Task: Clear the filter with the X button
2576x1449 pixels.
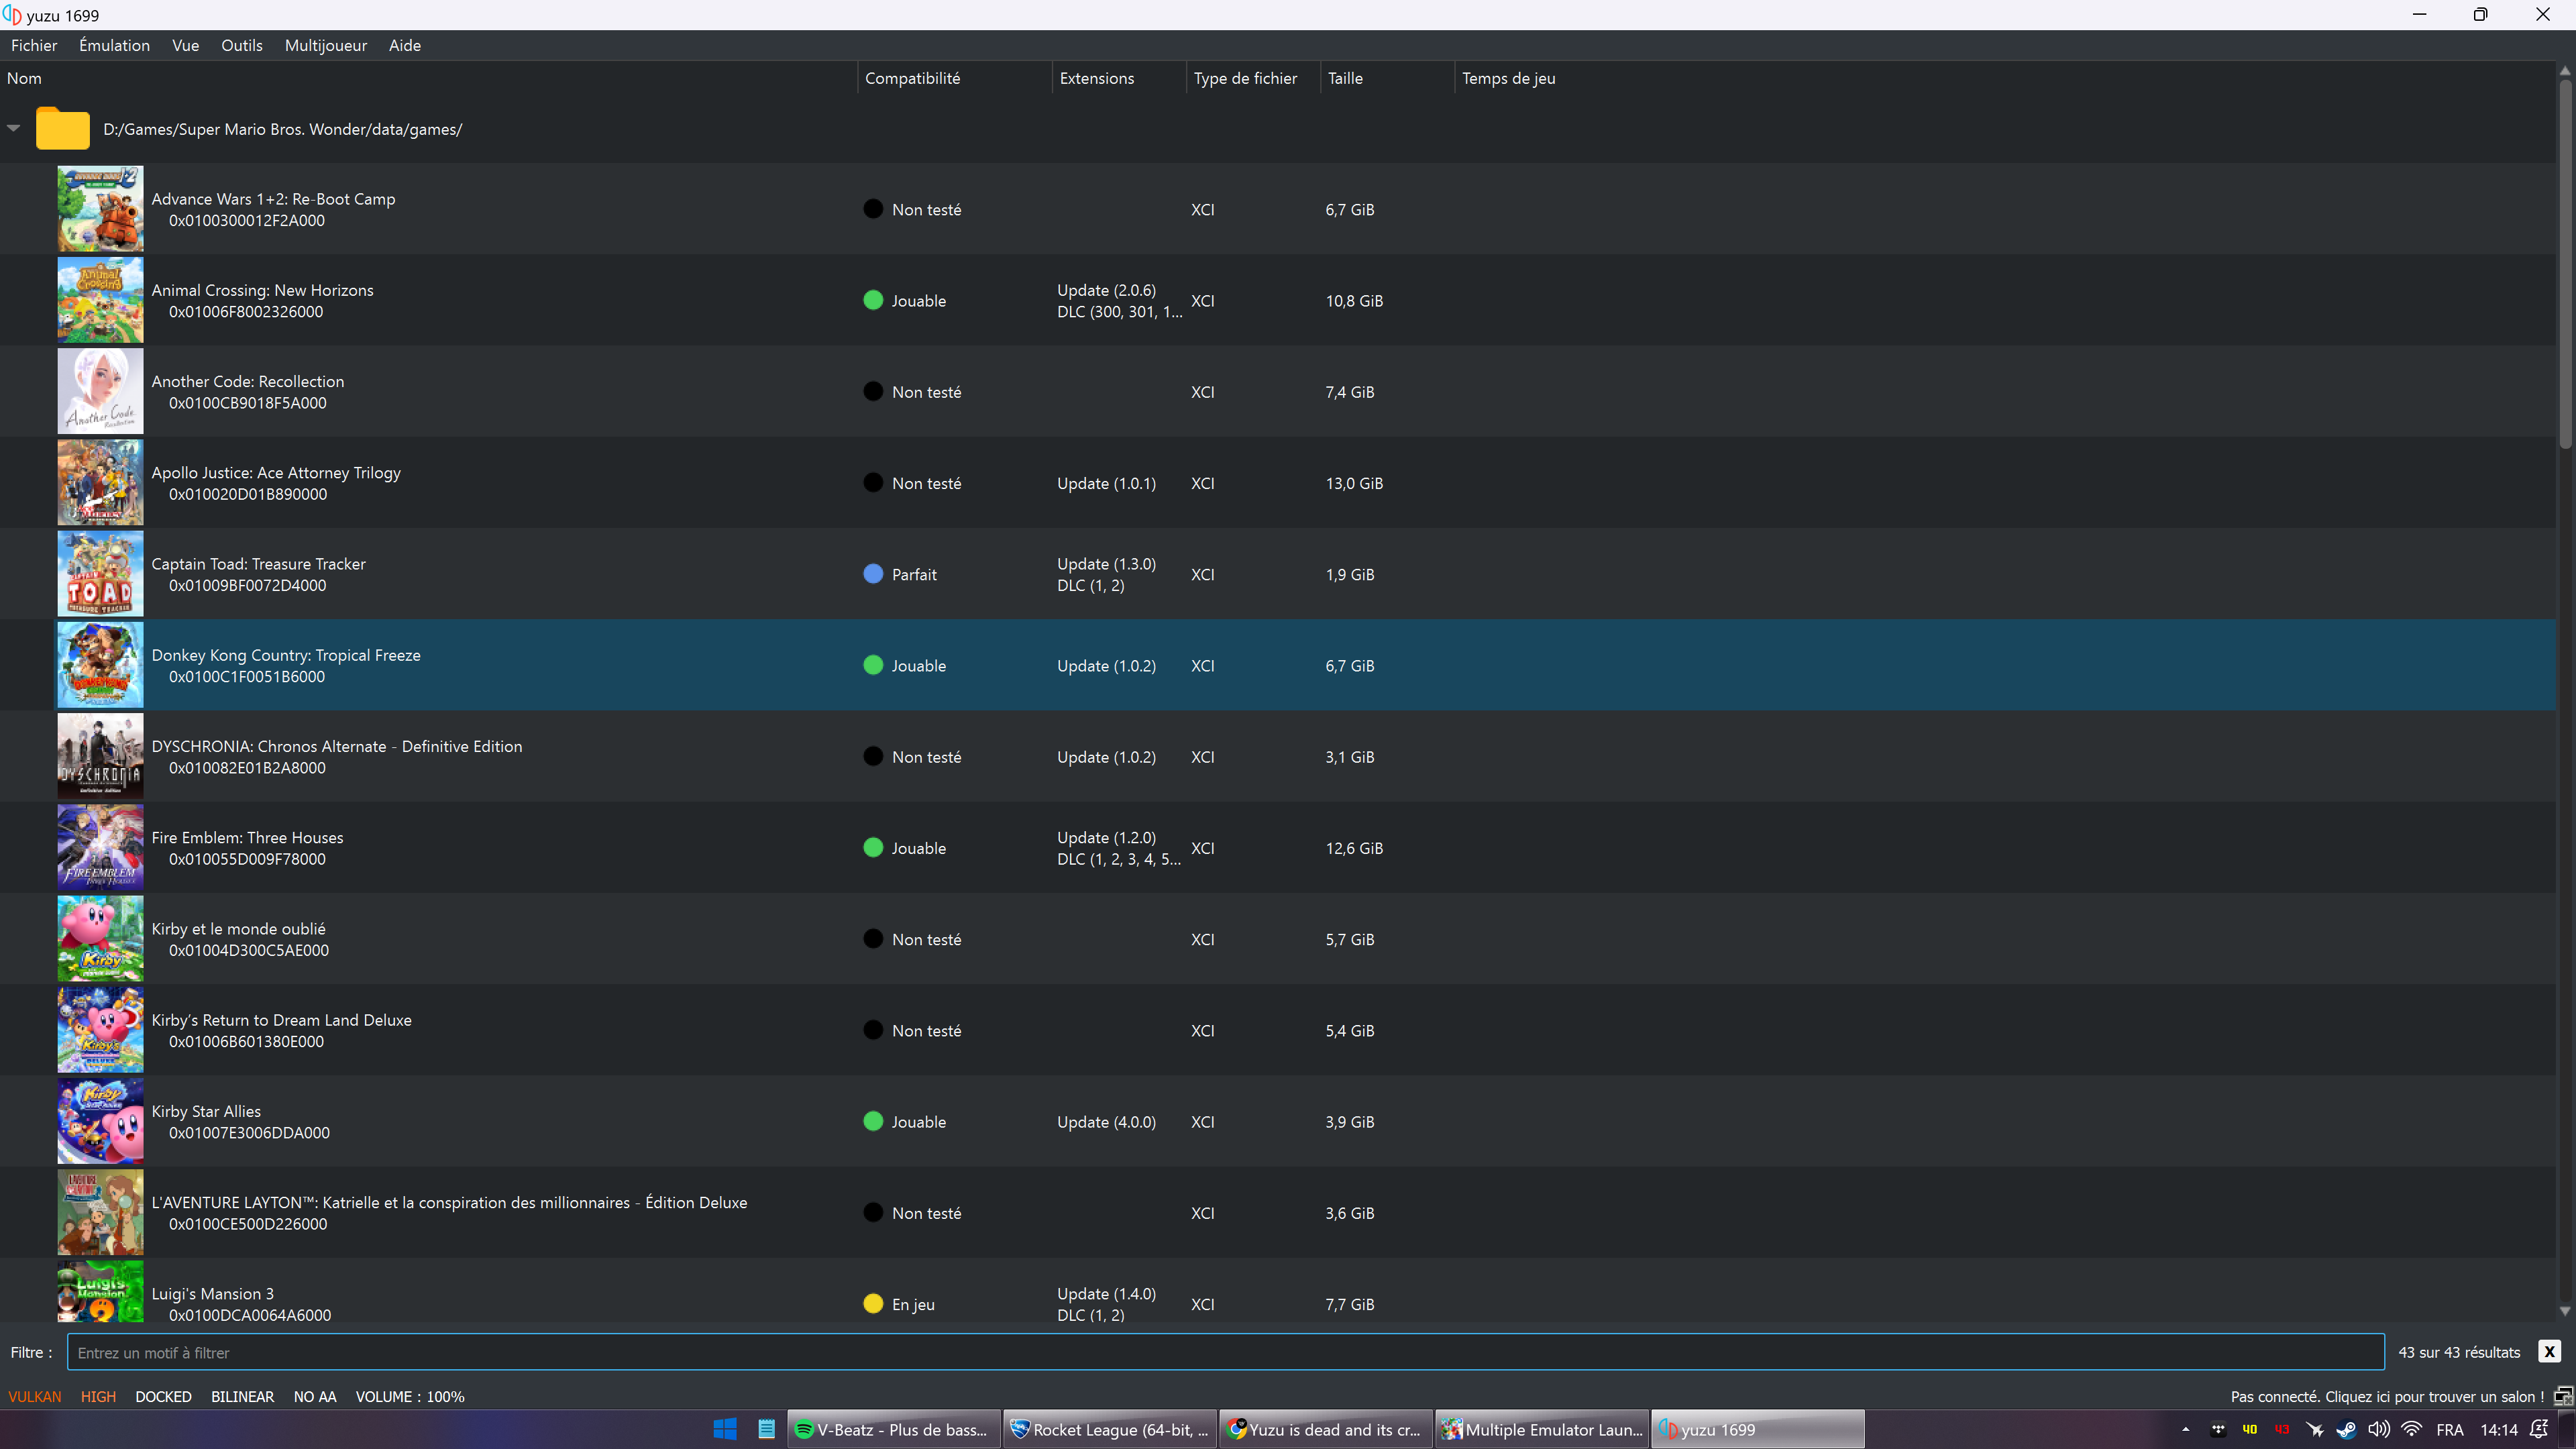Action: (2549, 1351)
